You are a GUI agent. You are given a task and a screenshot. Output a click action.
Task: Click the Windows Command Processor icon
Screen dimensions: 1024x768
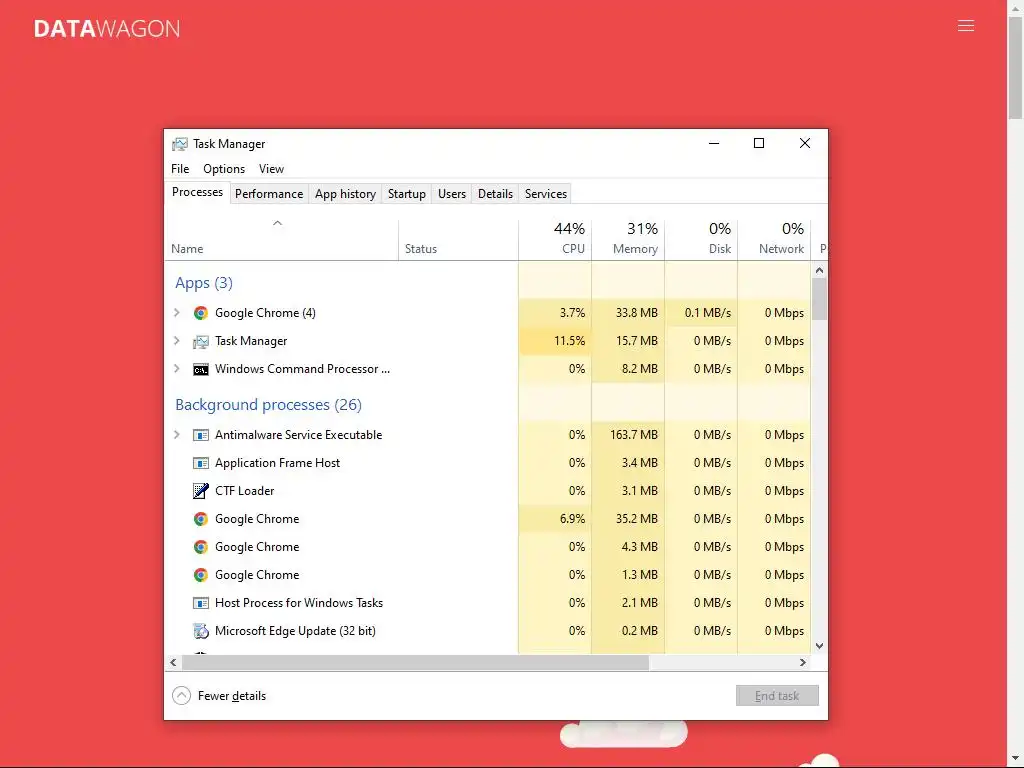(x=200, y=370)
